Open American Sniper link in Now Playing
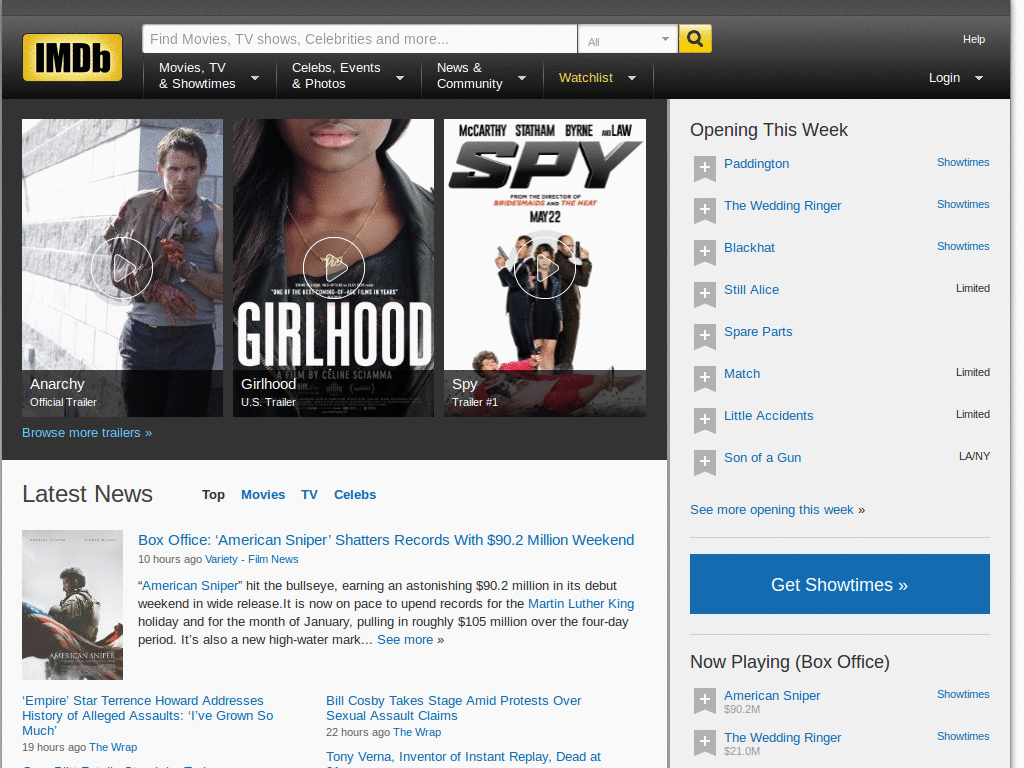 click(772, 696)
